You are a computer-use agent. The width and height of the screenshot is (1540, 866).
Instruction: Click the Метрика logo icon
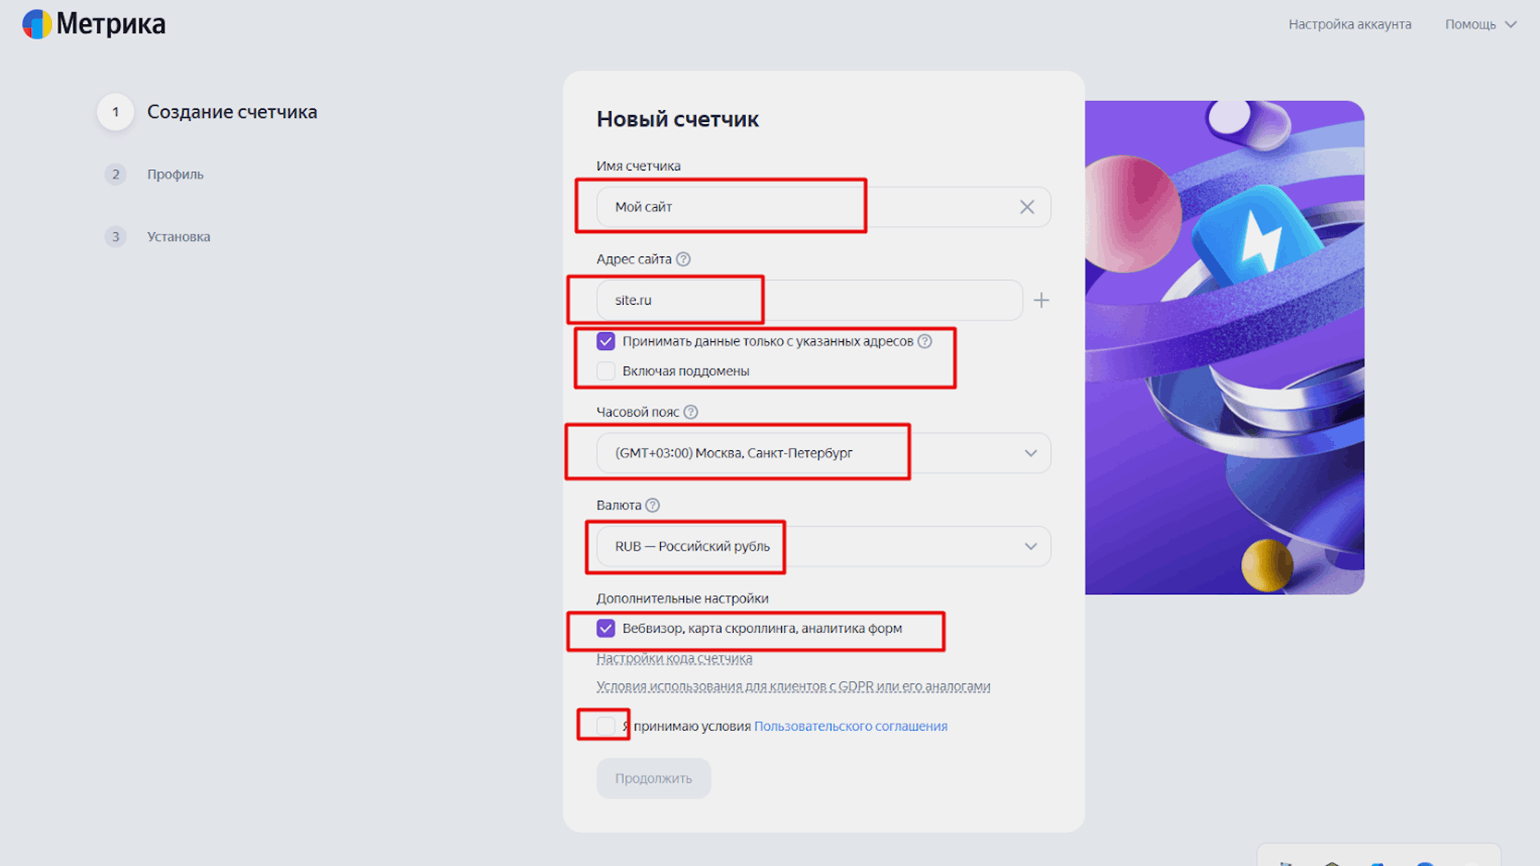37,24
